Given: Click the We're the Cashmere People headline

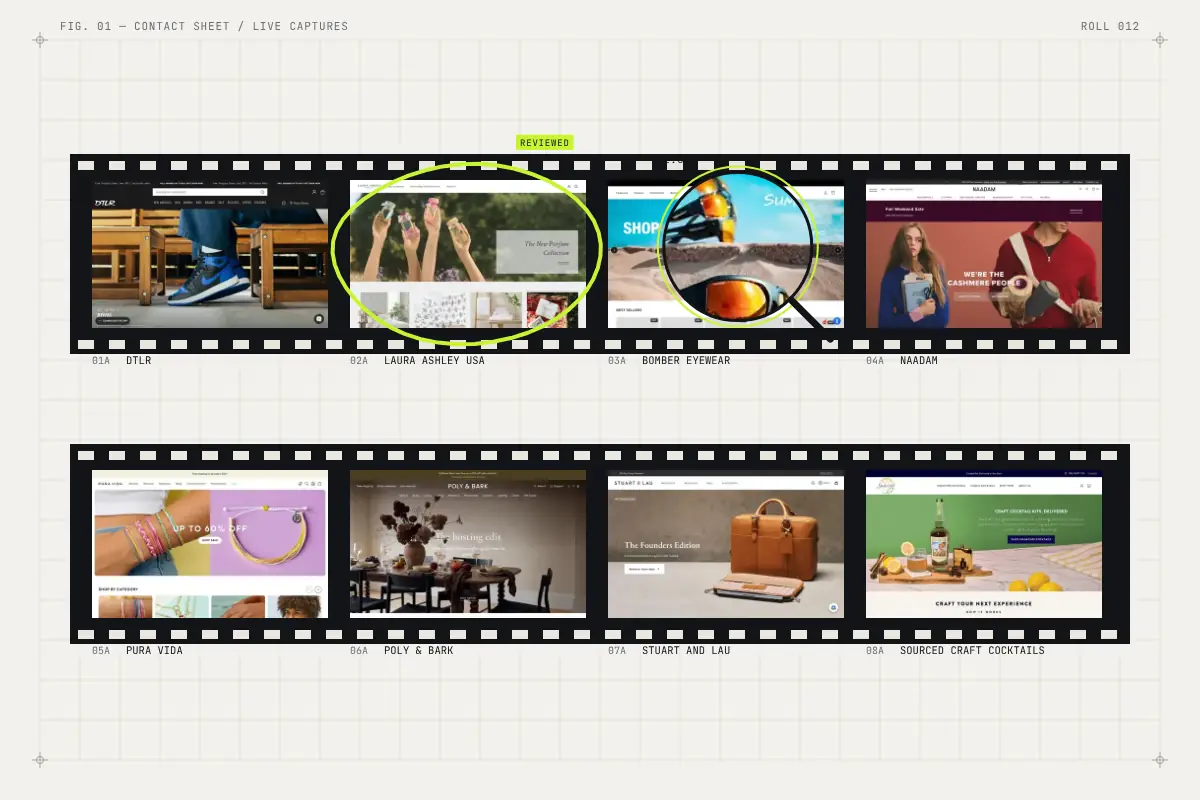Looking at the screenshot, I should click(984, 279).
